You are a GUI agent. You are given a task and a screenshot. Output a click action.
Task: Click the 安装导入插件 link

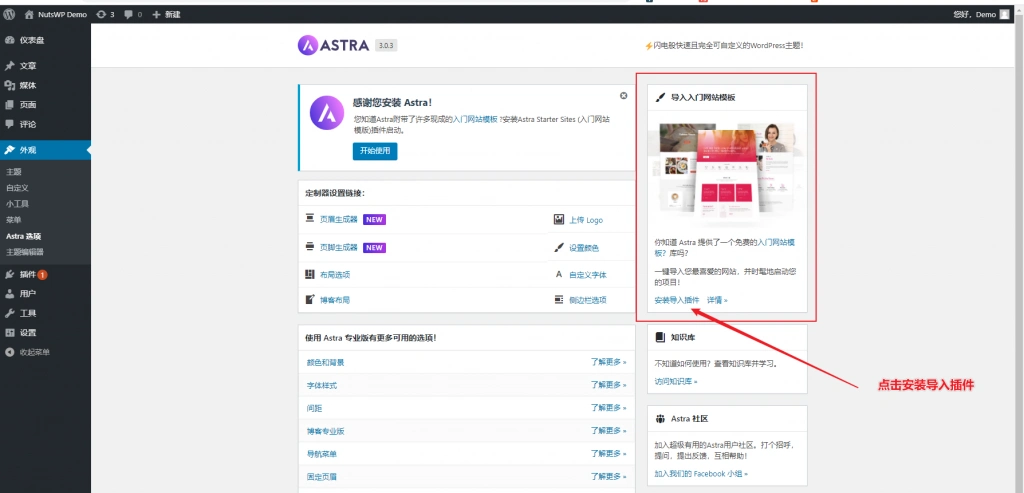tap(676, 300)
